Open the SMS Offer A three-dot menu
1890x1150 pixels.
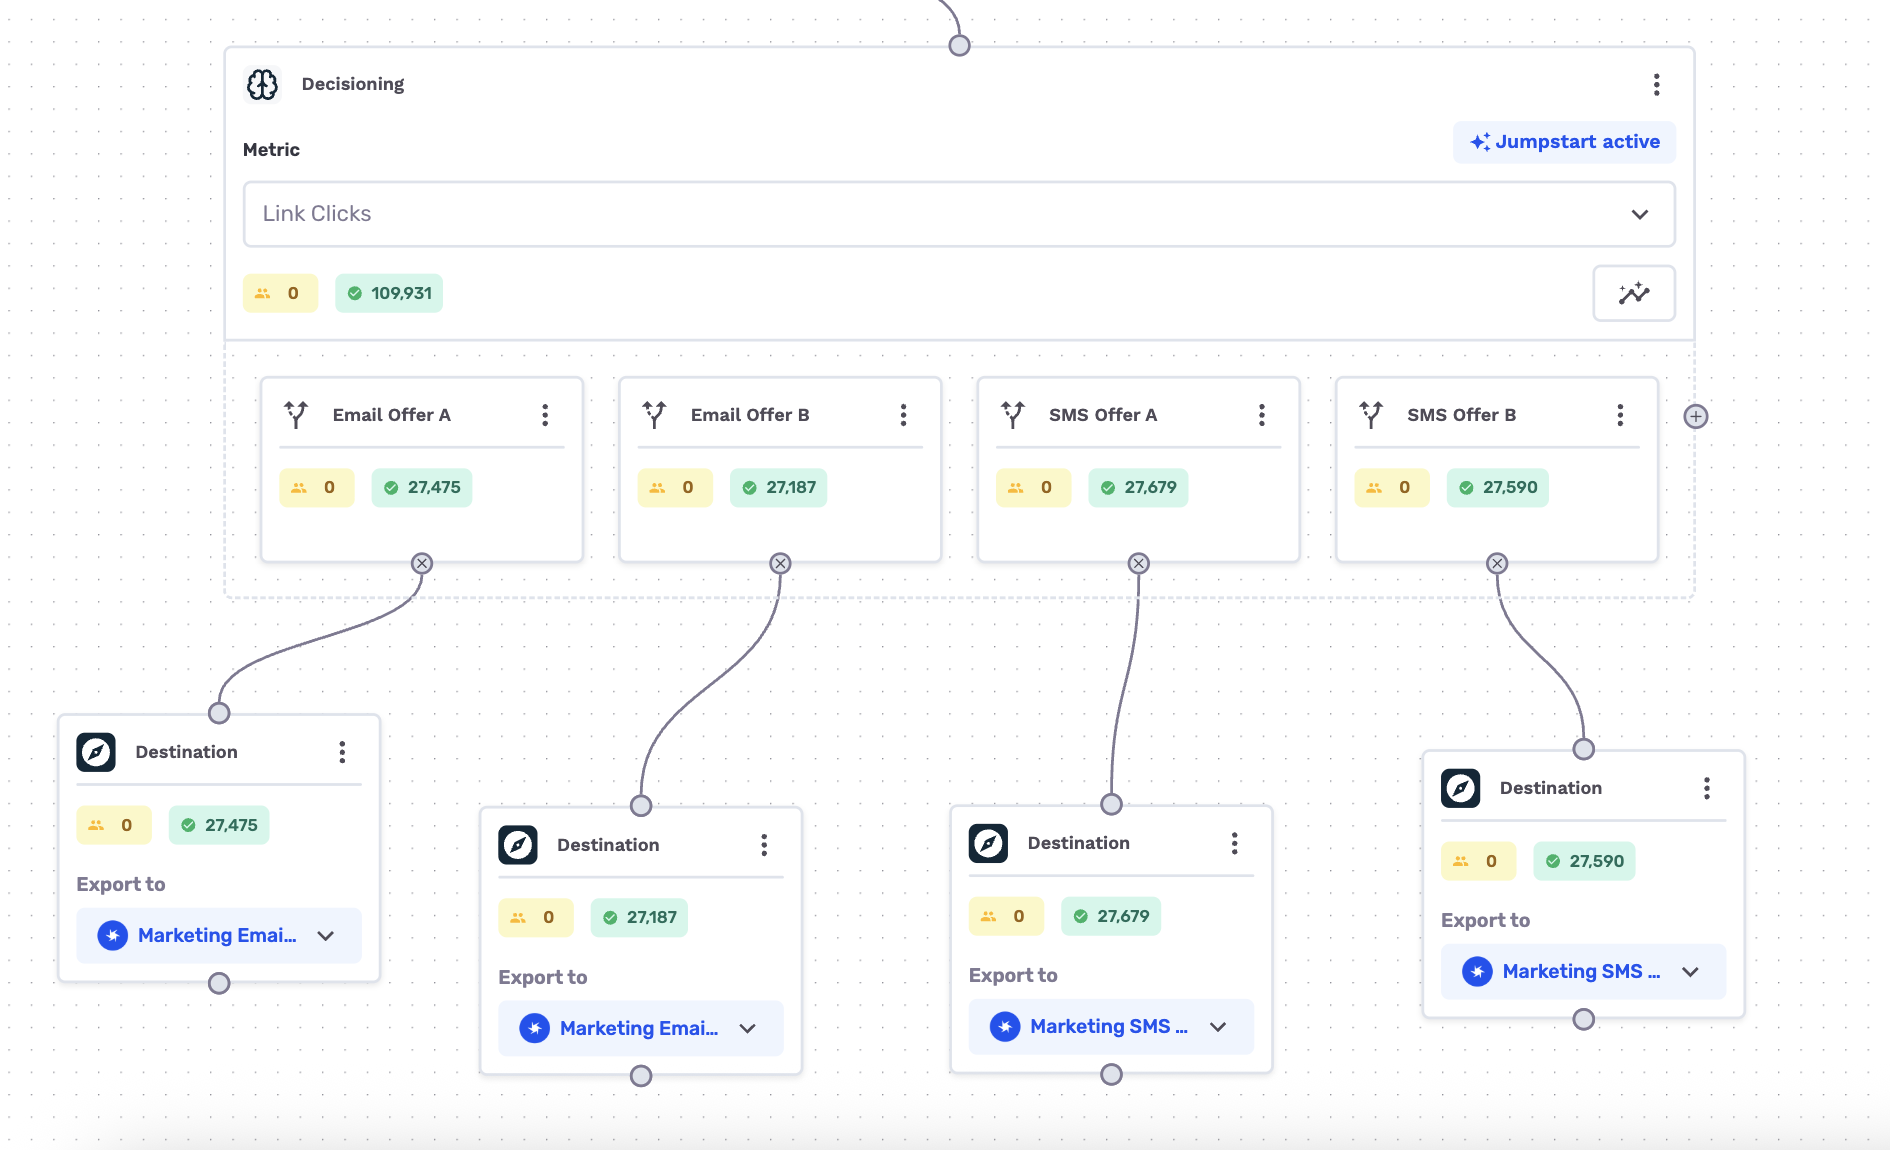tap(1262, 415)
